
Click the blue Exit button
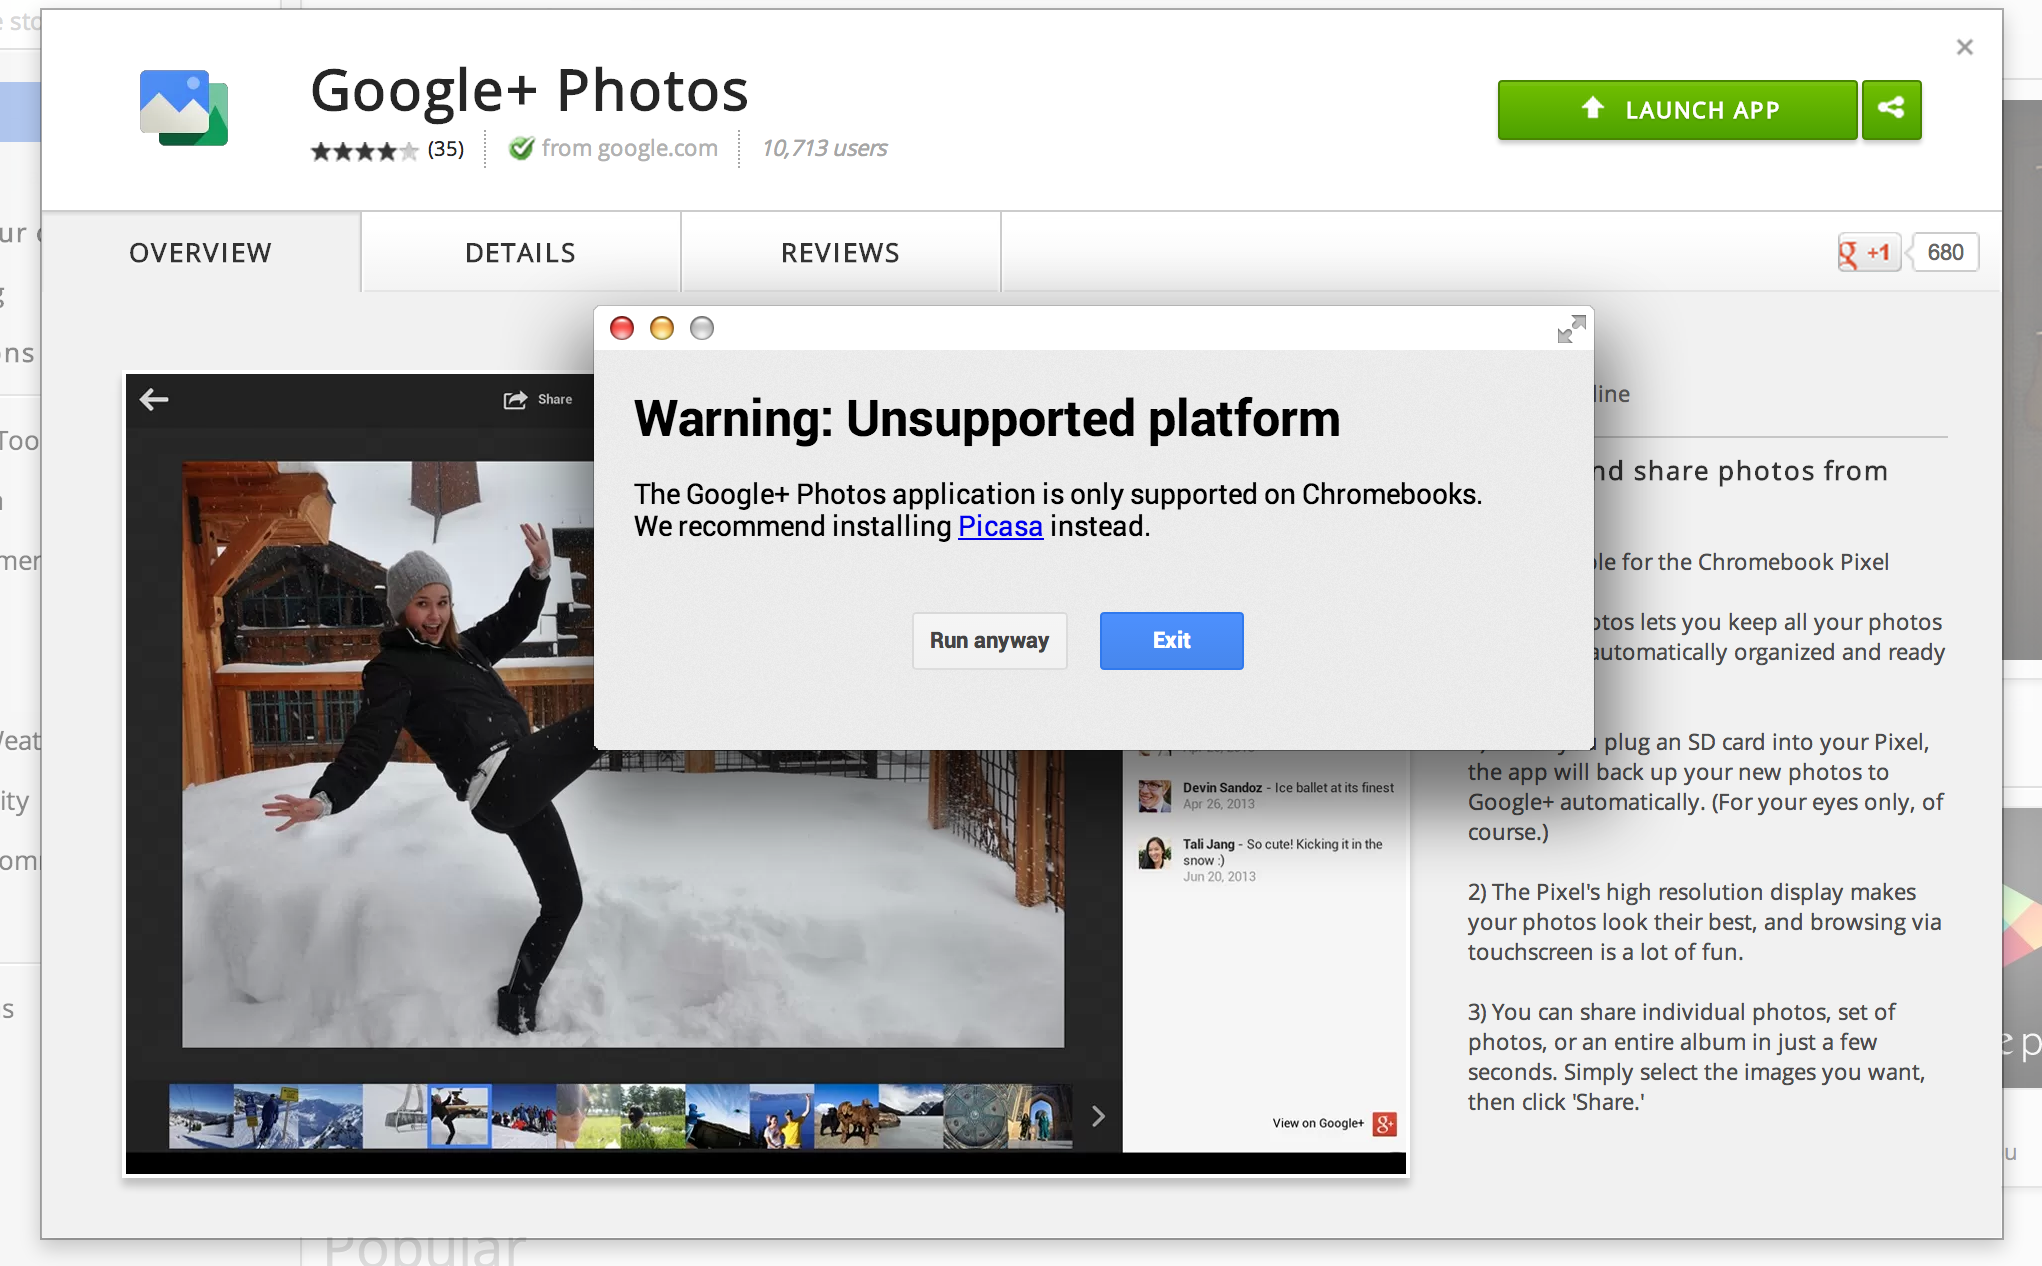[x=1171, y=640]
